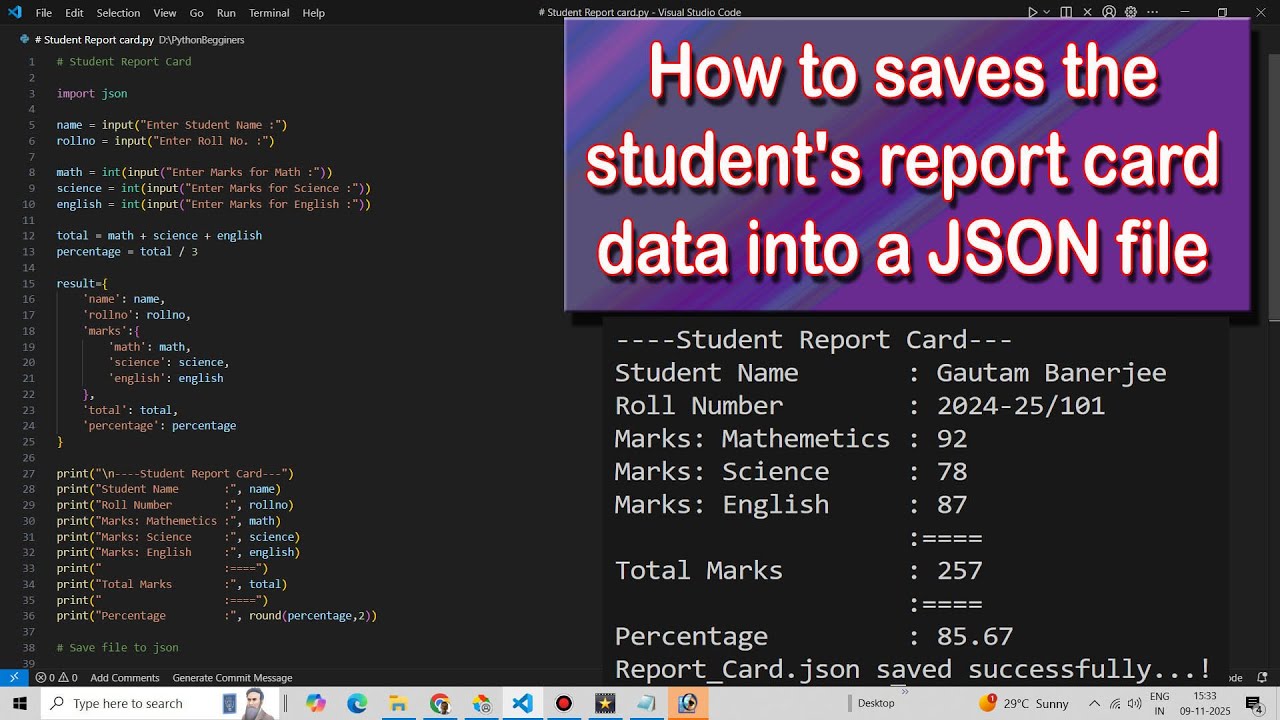Open the volume speaker tray icon

pos(1135,703)
